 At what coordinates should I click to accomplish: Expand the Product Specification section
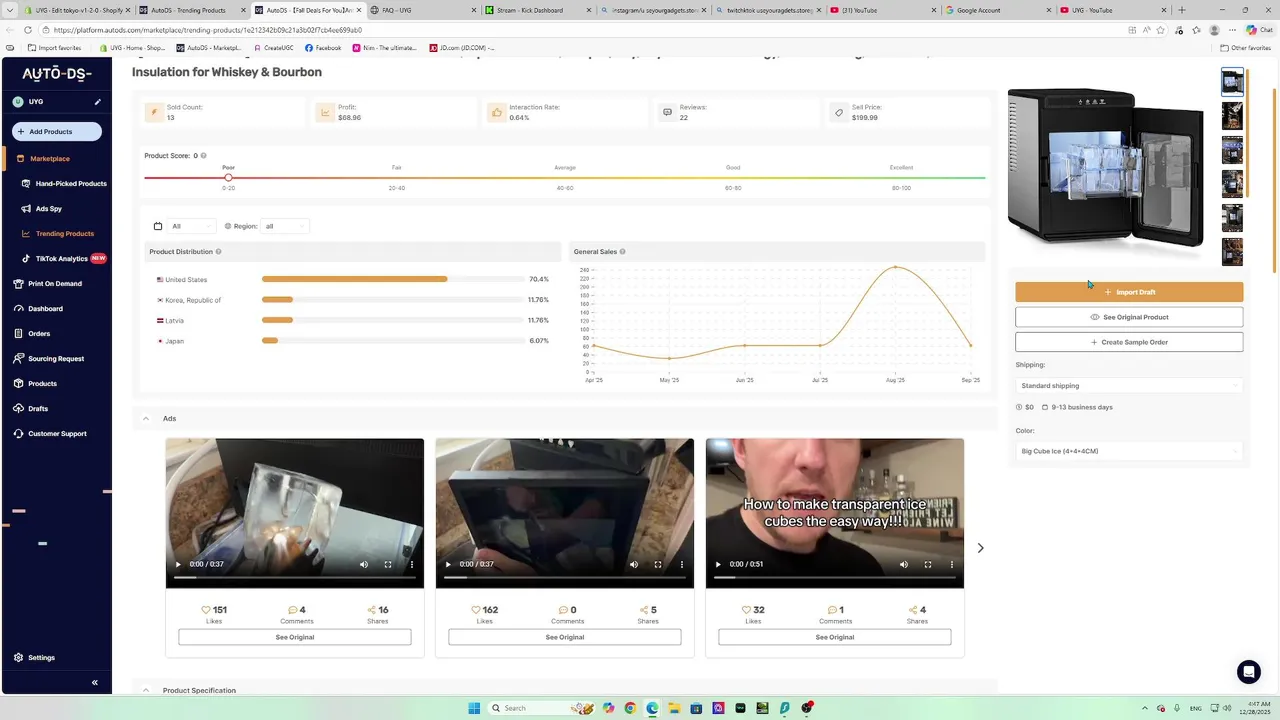point(146,691)
